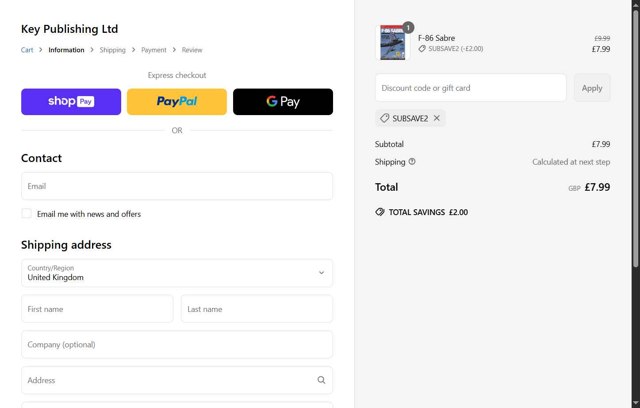Screen dimensions: 640x408
Task: Click the Subtotal £7.99 amount
Action: click(x=601, y=144)
